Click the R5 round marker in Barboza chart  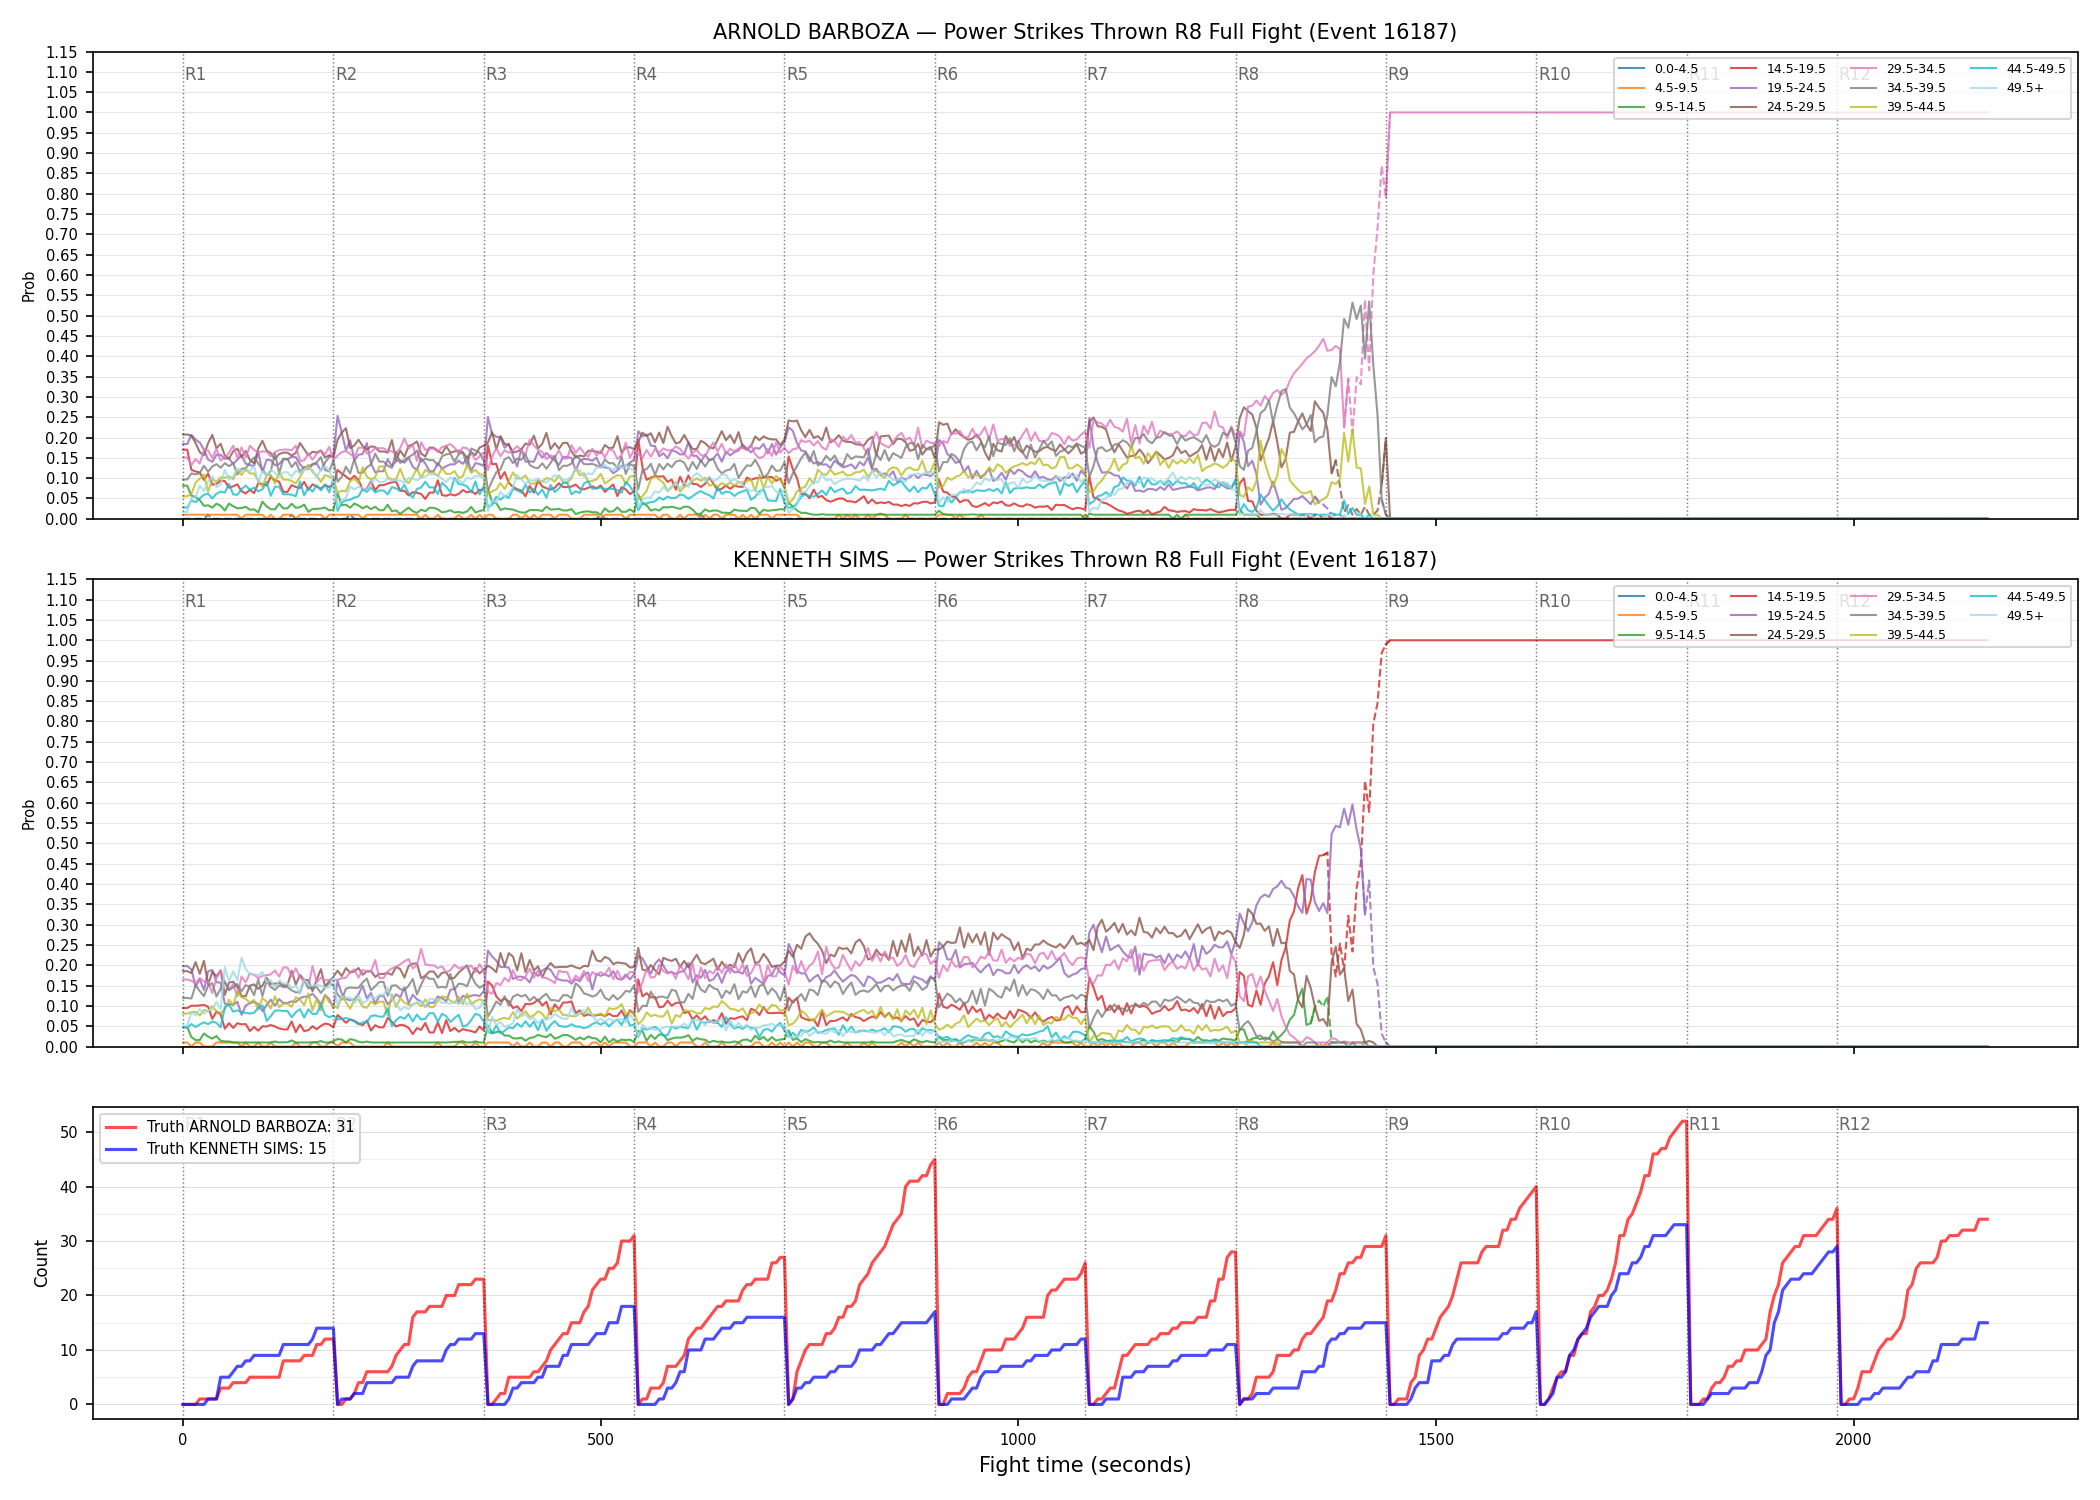pyautogui.click(x=797, y=74)
